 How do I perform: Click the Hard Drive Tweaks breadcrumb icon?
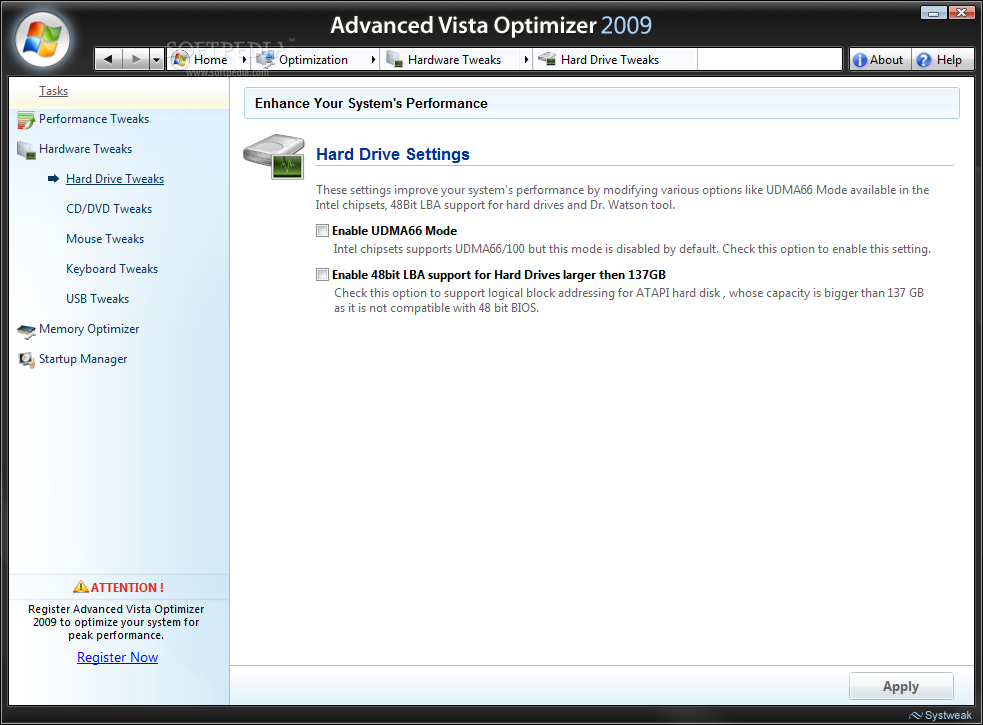pos(547,60)
